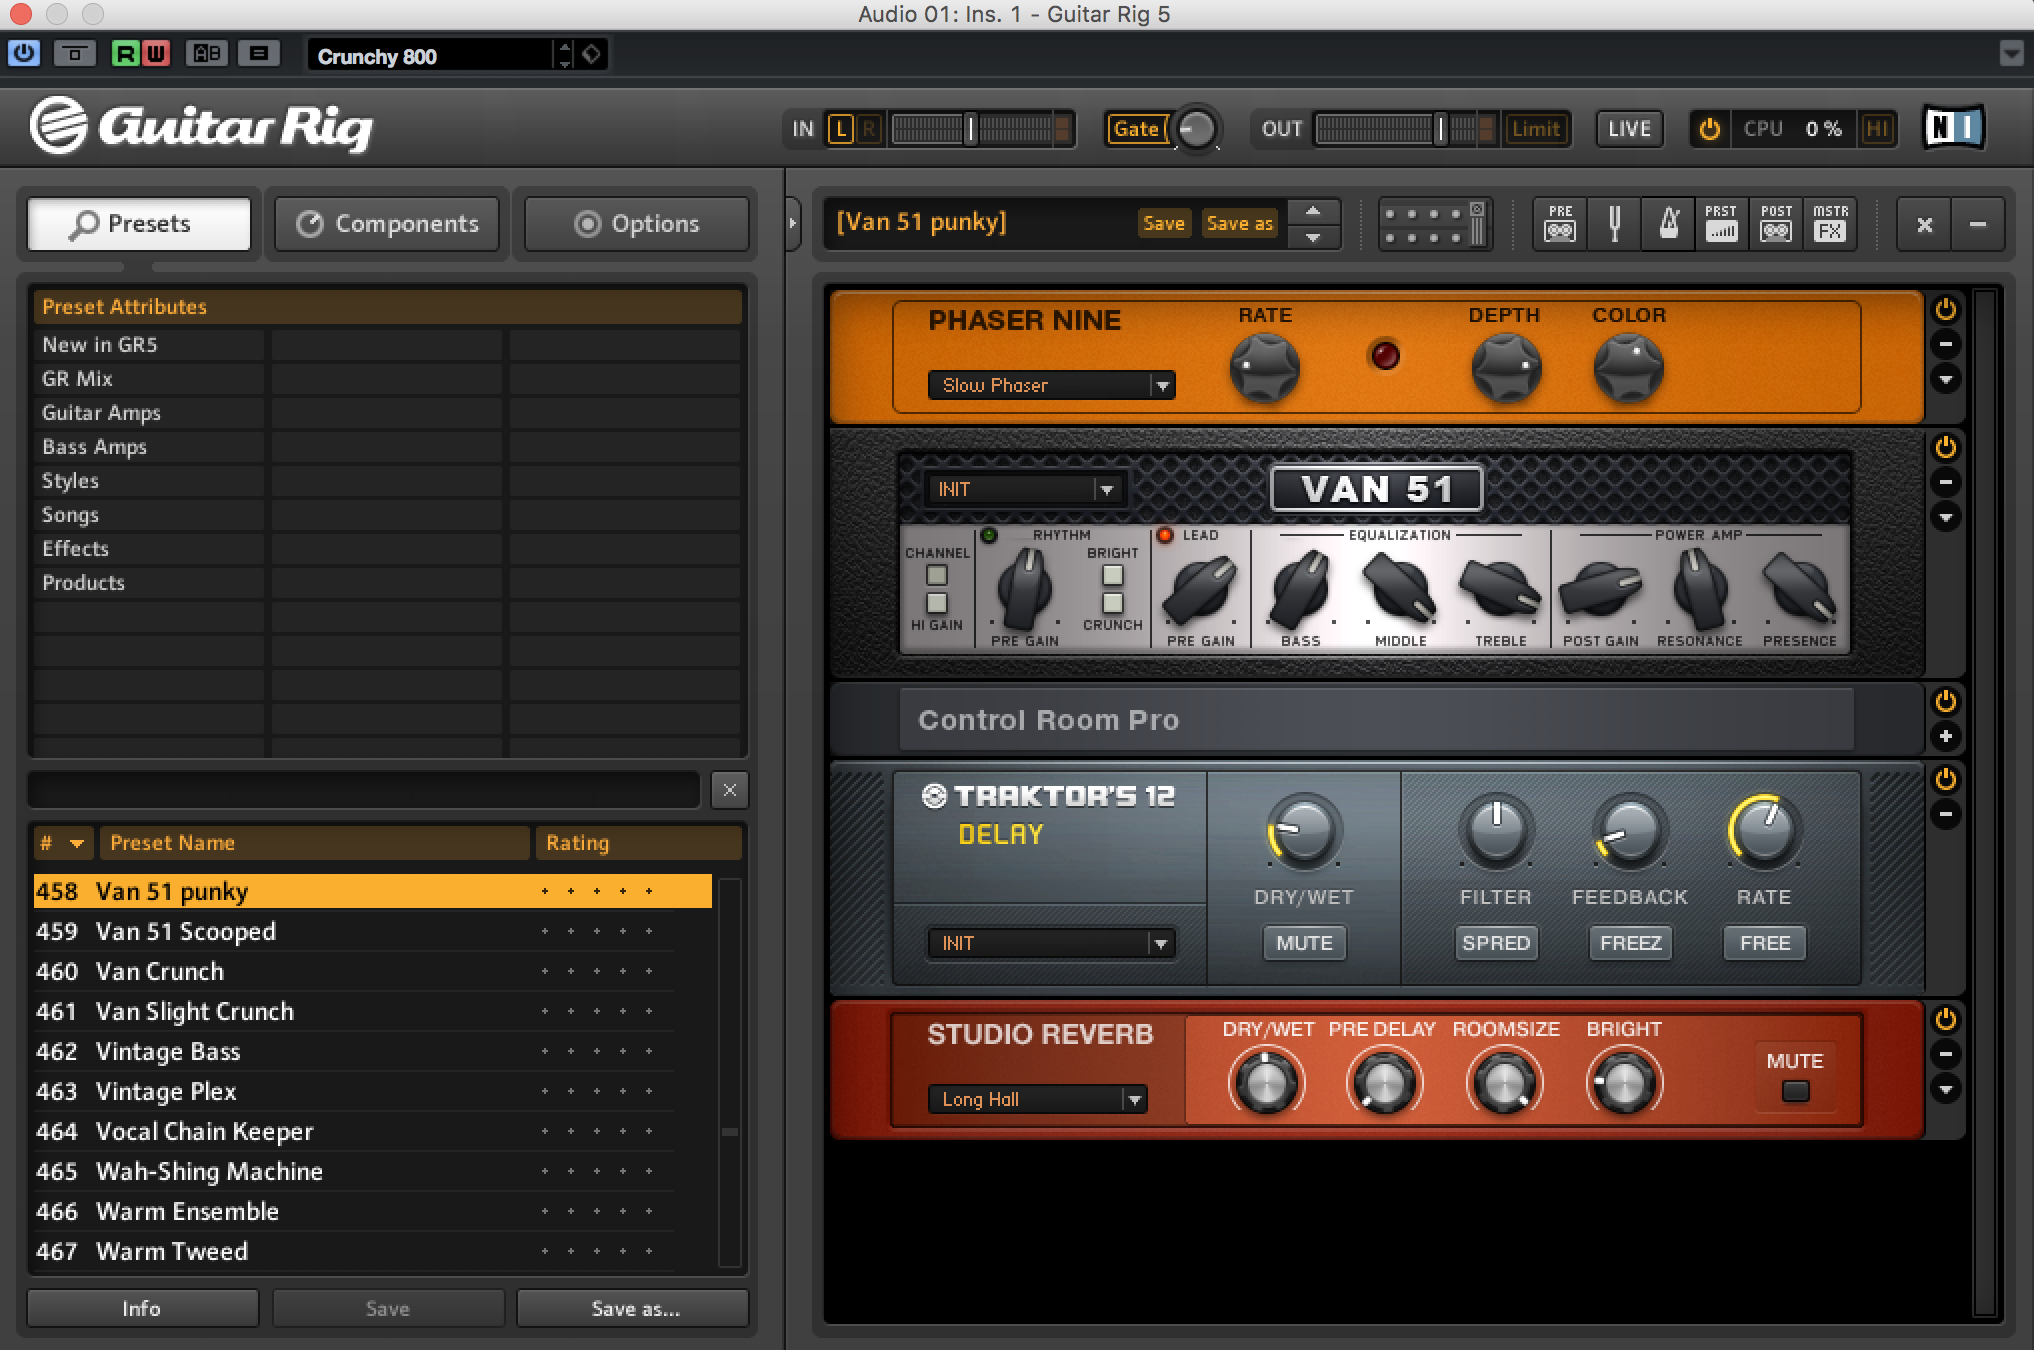Toggle the Control Room Pro power button
This screenshot has height=1350, width=2034.
point(1945,701)
